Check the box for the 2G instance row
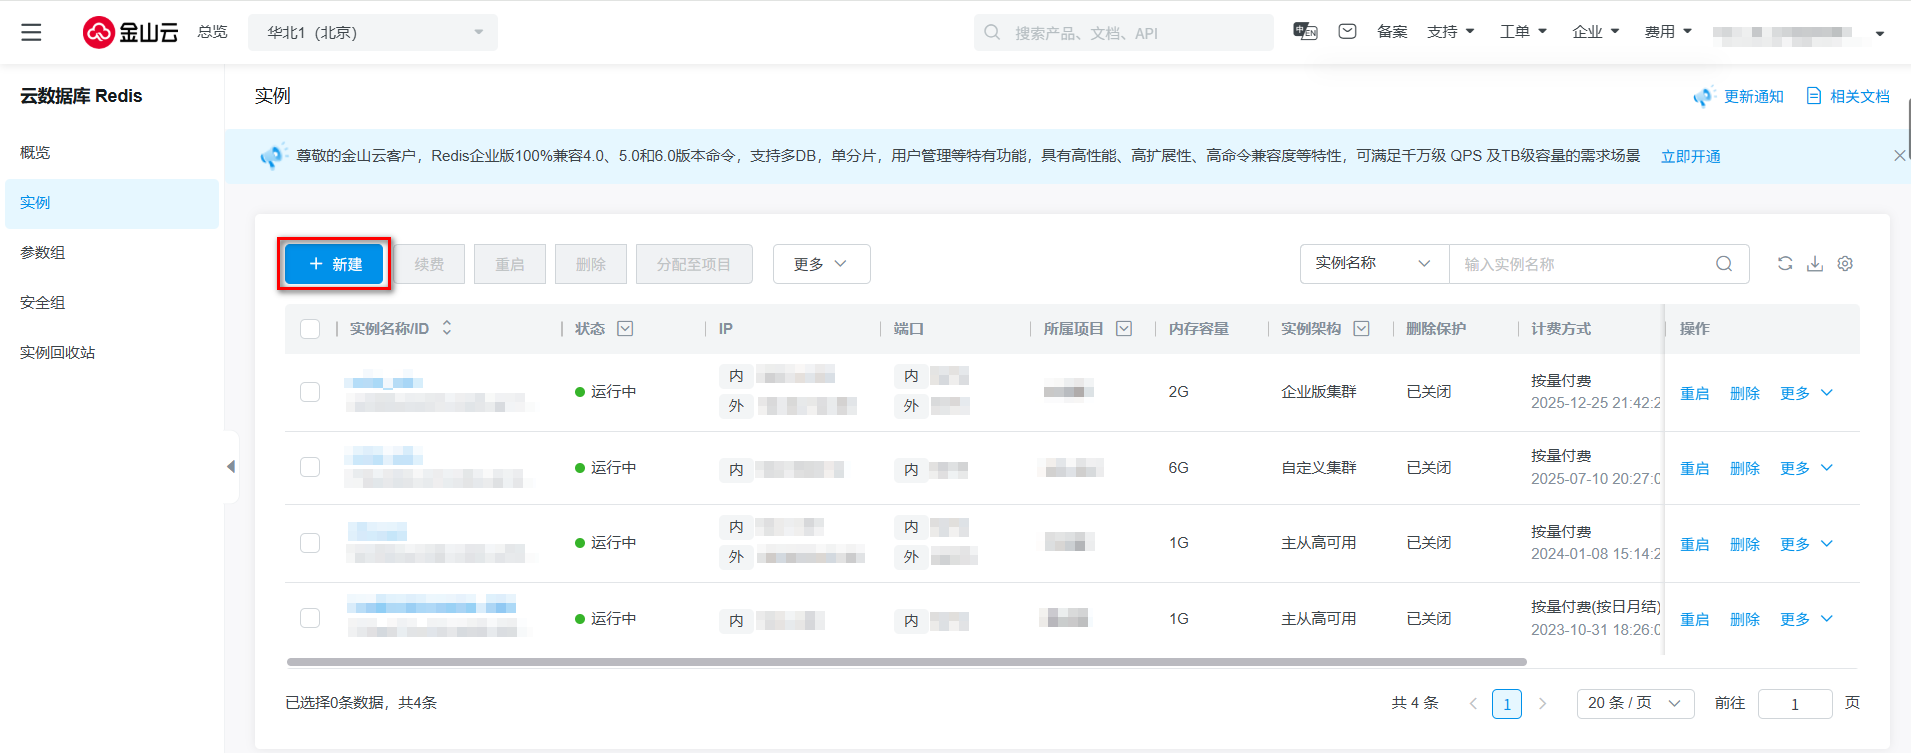 [x=310, y=392]
